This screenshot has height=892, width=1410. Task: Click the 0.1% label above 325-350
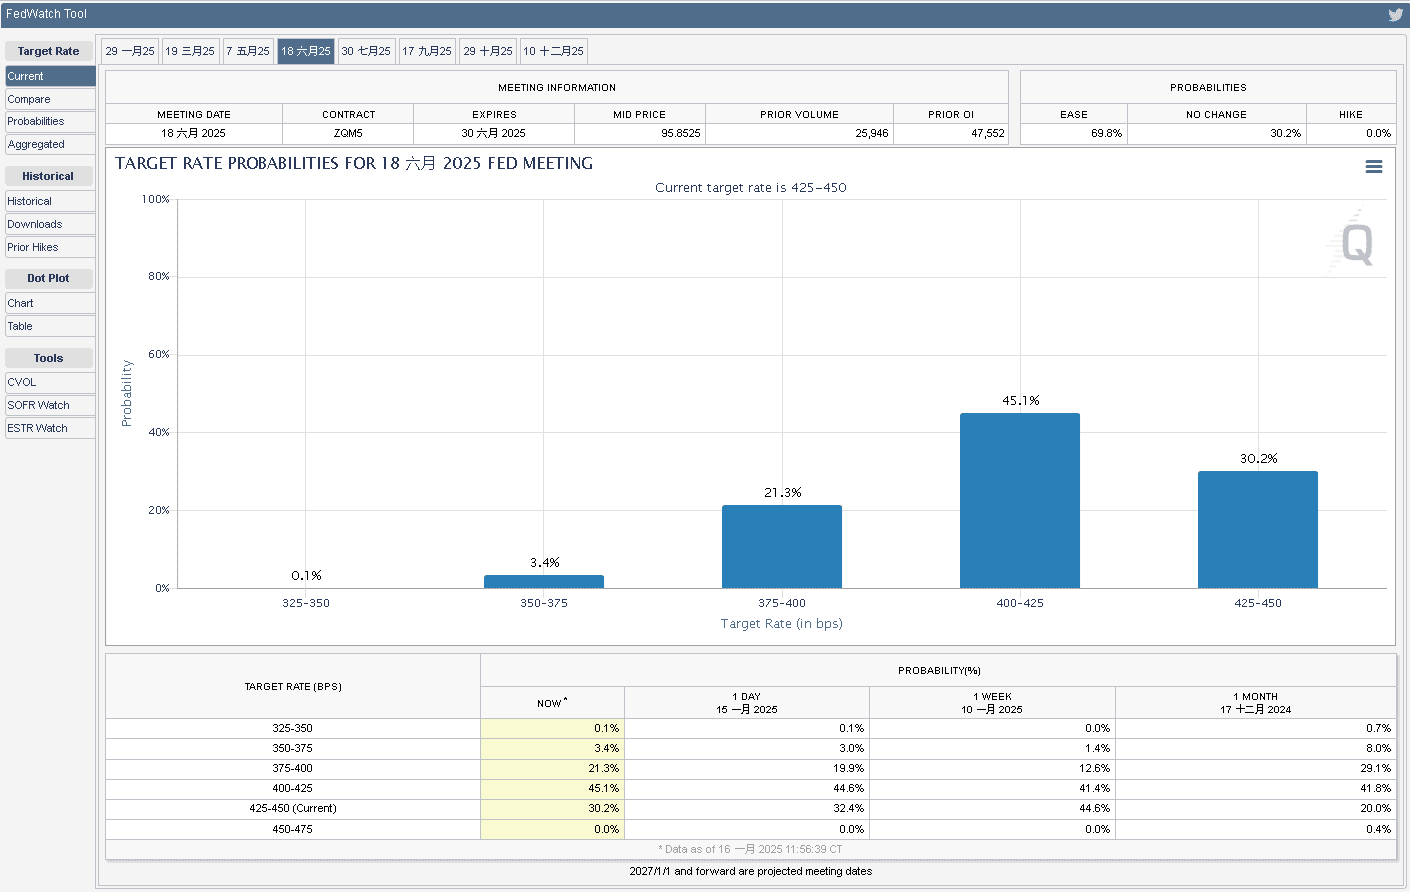(x=306, y=575)
